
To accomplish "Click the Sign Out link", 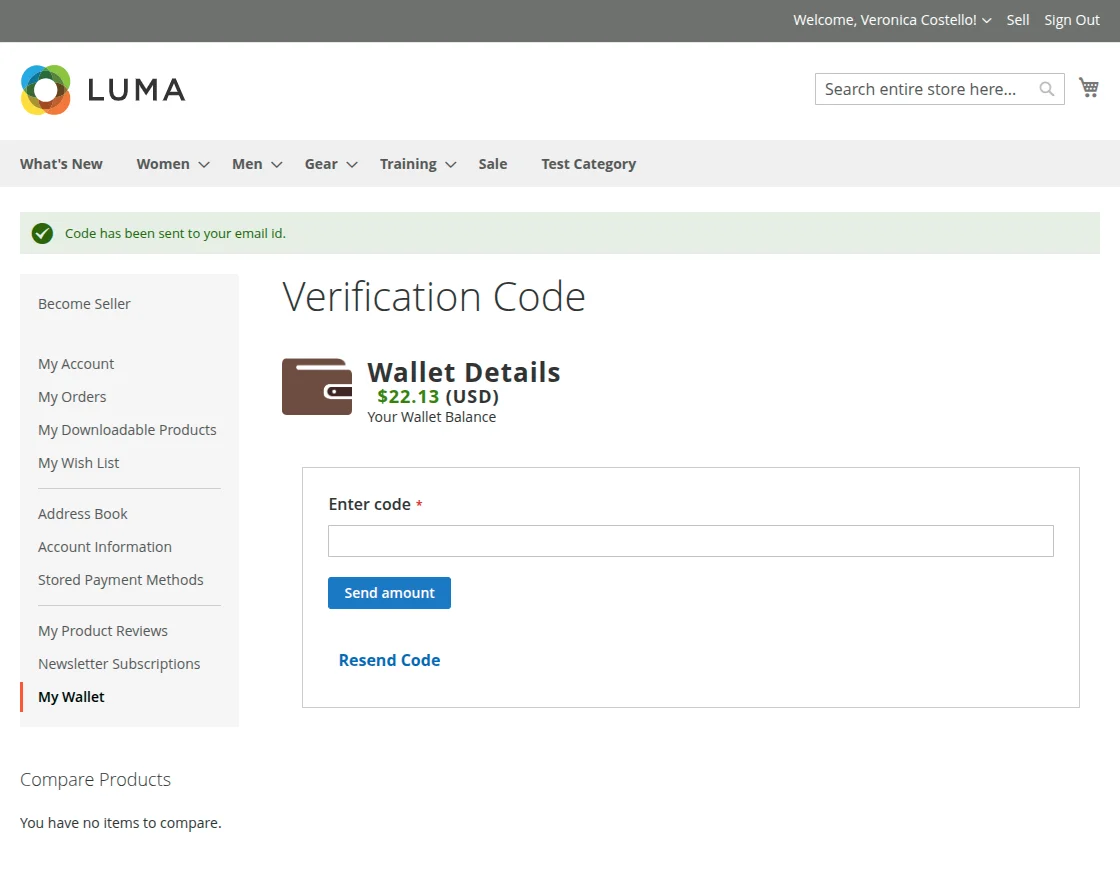I will [1071, 20].
